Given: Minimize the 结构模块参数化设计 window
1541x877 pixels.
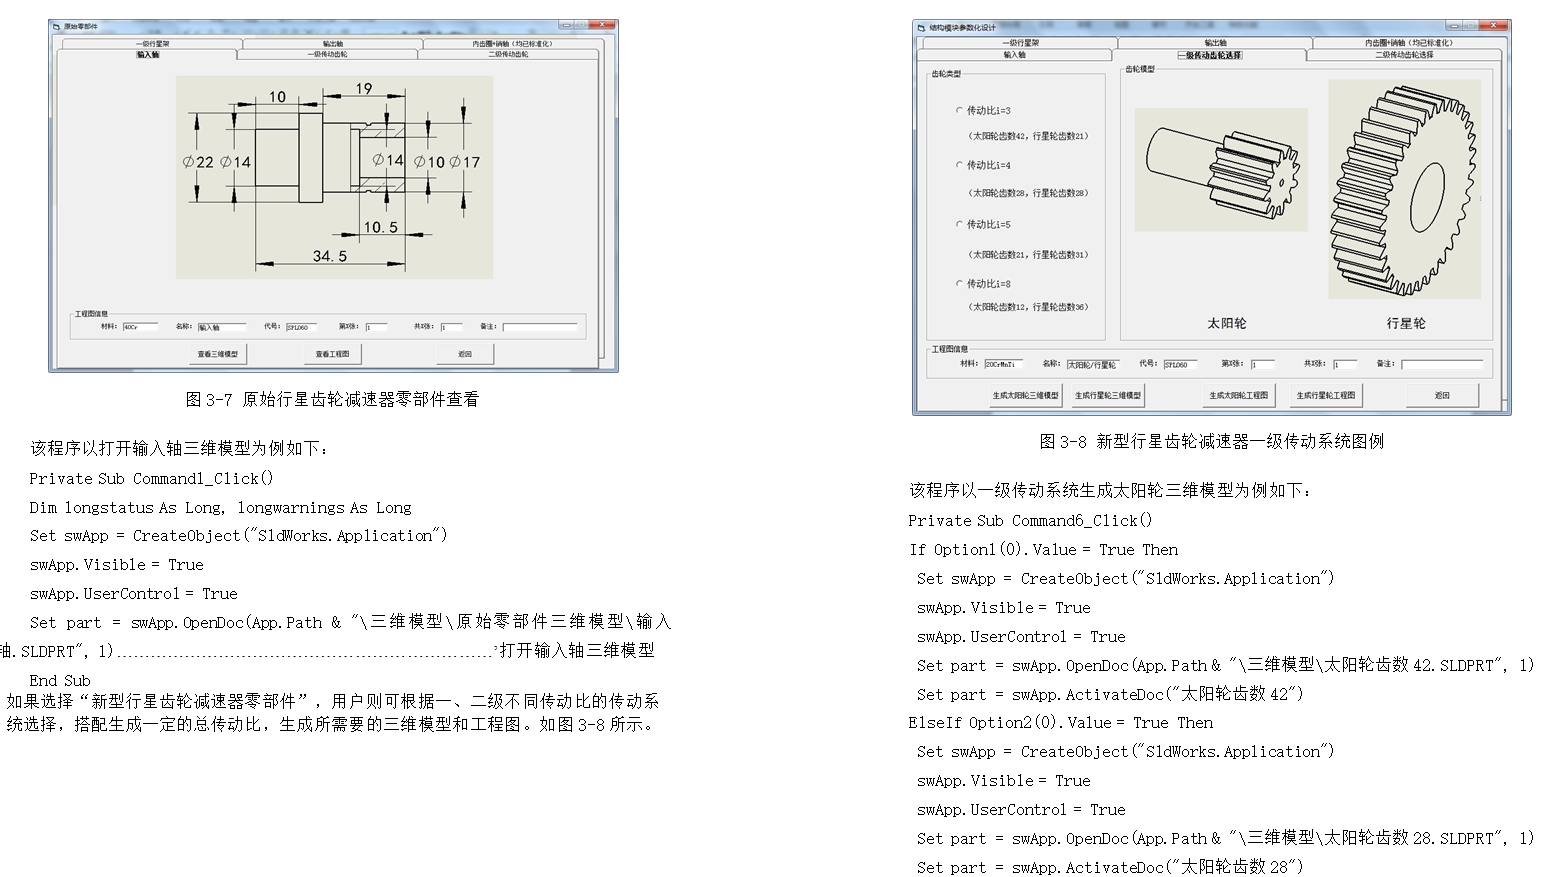Looking at the screenshot, I should [x=1454, y=26].
